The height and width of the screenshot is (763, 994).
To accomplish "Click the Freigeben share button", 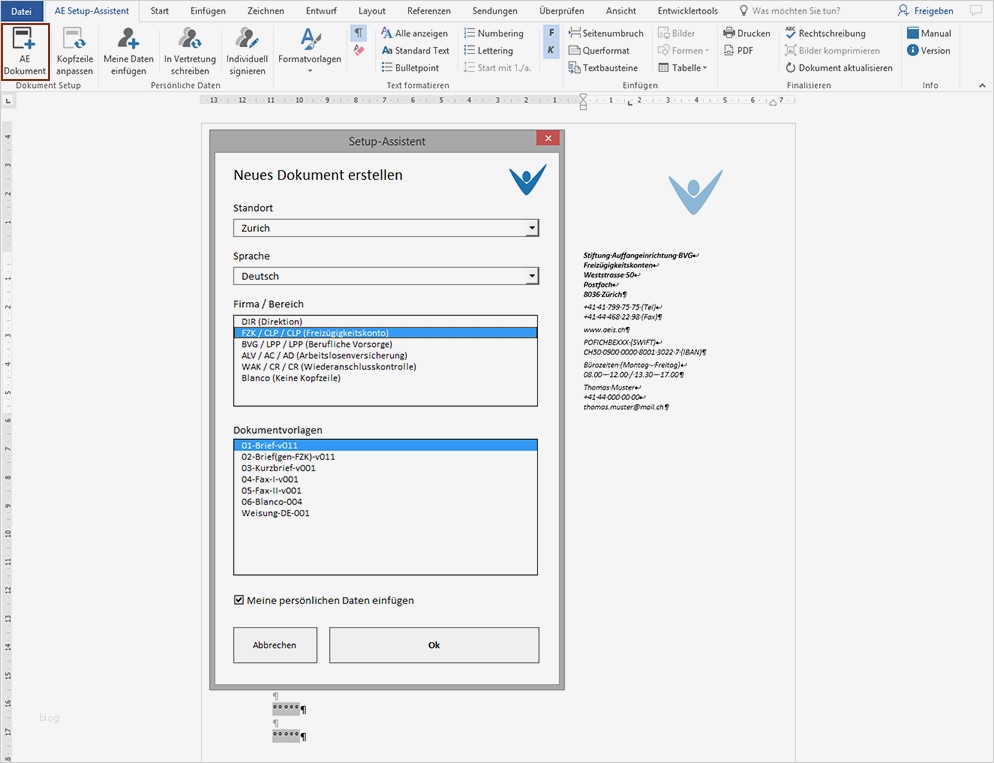I will pos(926,11).
